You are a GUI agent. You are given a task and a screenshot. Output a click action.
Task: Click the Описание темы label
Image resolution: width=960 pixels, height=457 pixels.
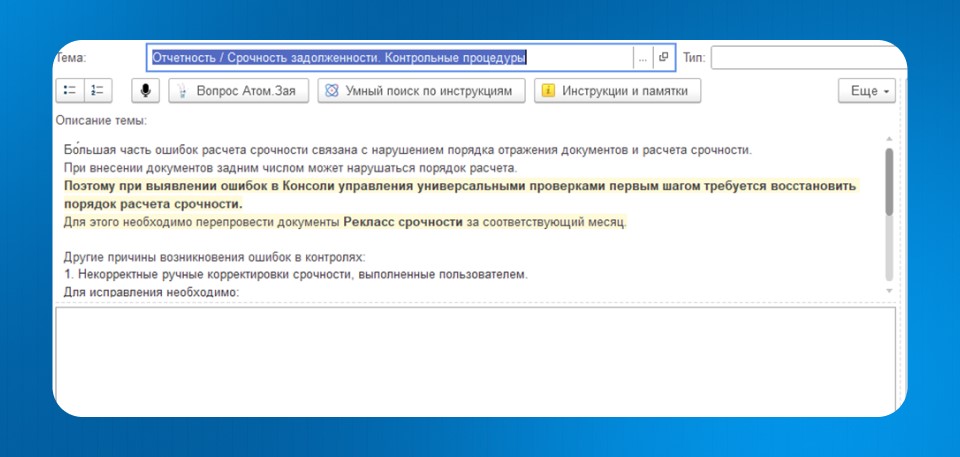101,121
